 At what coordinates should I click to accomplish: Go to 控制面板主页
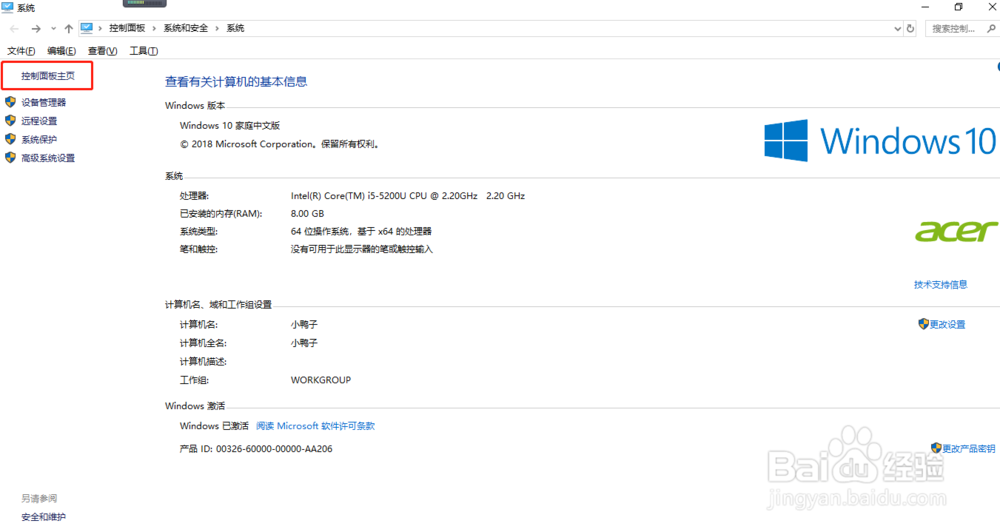point(48,76)
